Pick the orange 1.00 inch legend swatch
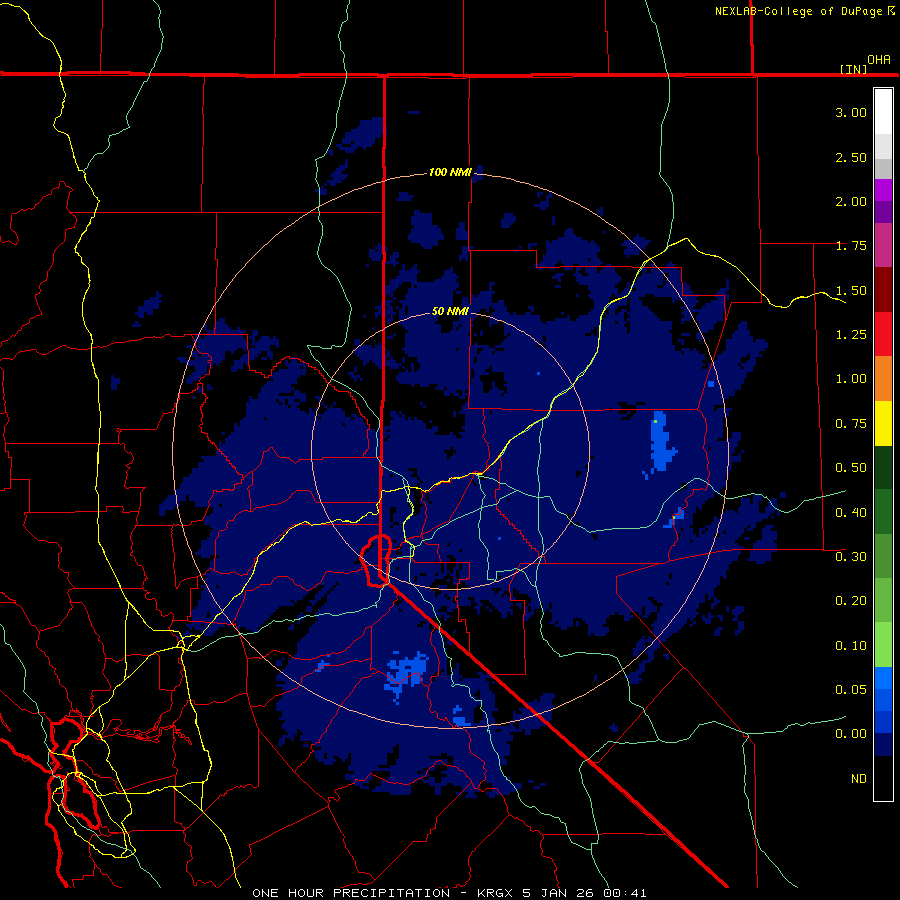 click(883, 379)
